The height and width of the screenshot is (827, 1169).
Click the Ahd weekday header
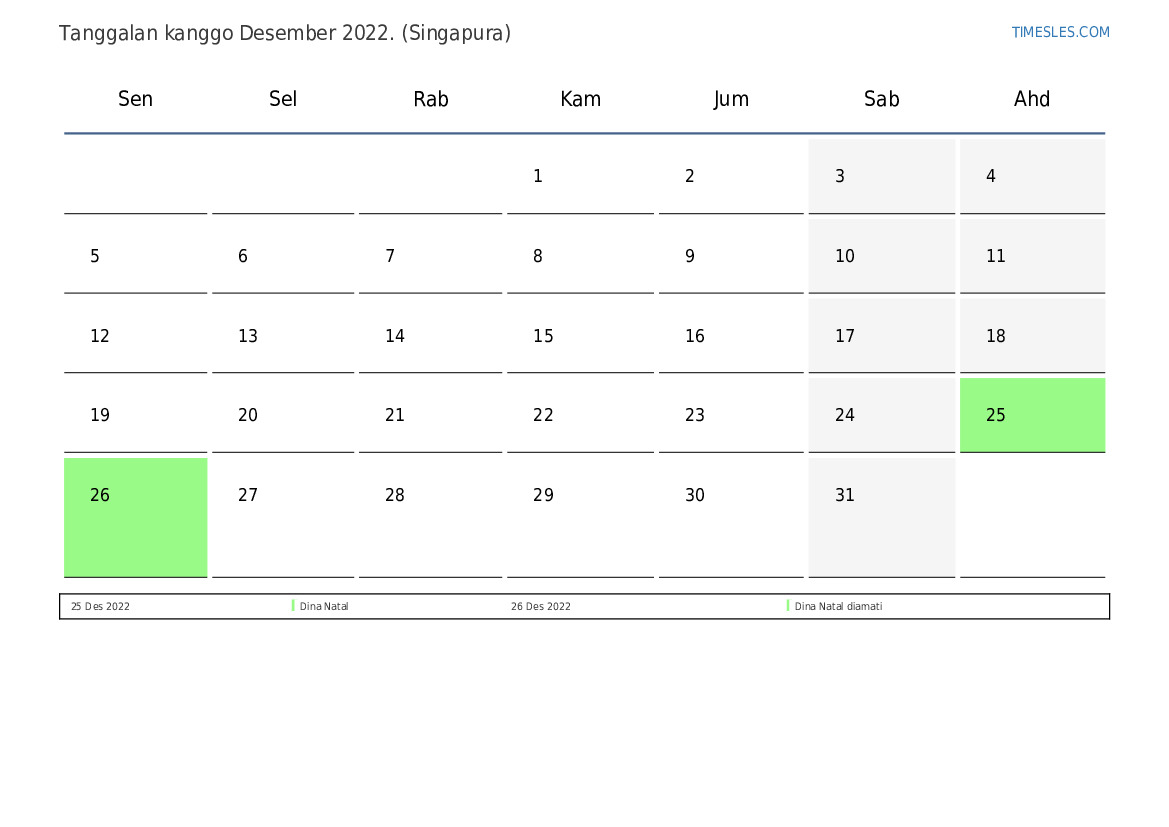pyautogui.click(x=1032, y=99)
